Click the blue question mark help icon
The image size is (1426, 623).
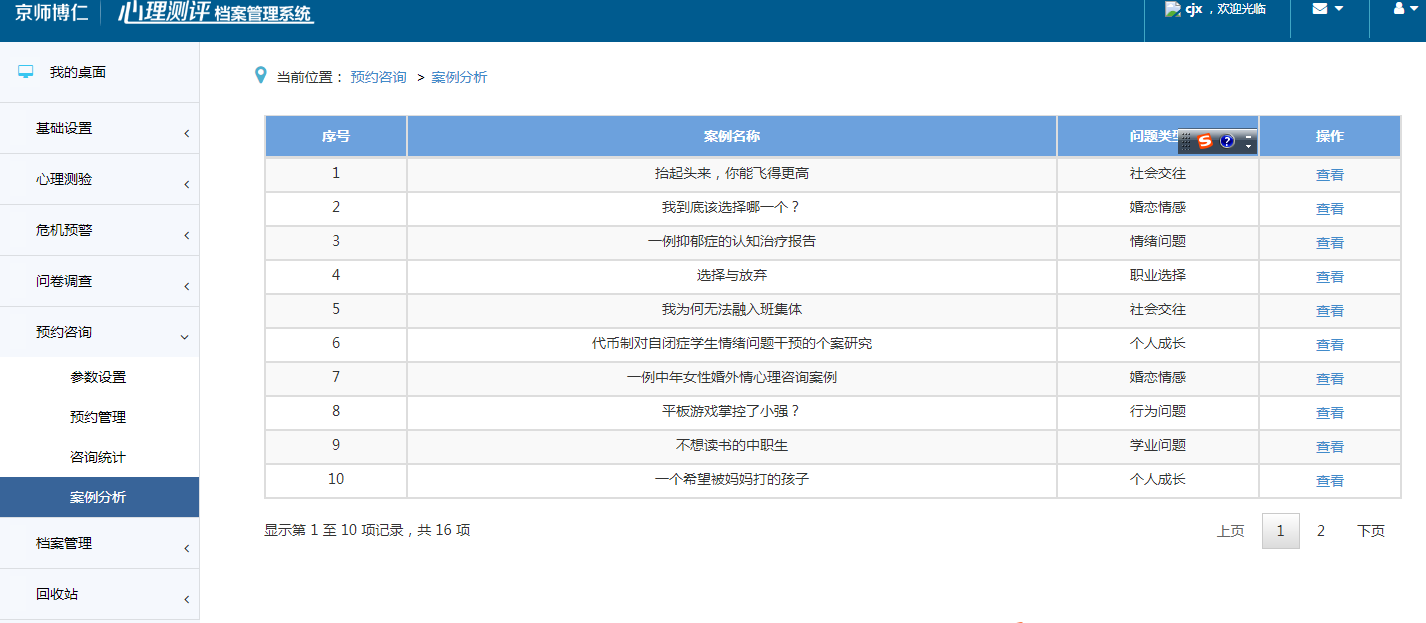pos(1227,142)
